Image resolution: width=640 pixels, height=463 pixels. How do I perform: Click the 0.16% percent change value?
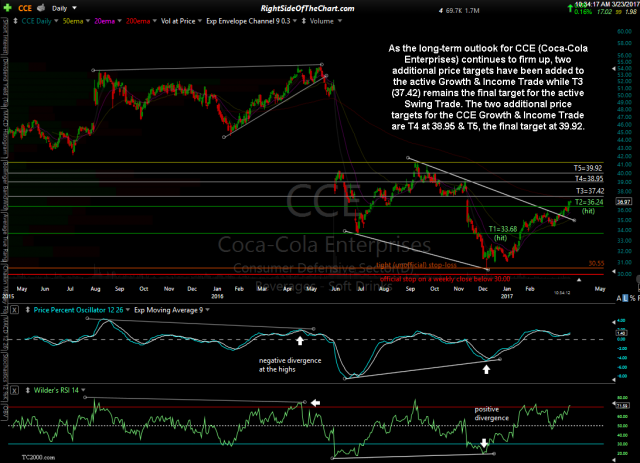(x=582, y=12)
